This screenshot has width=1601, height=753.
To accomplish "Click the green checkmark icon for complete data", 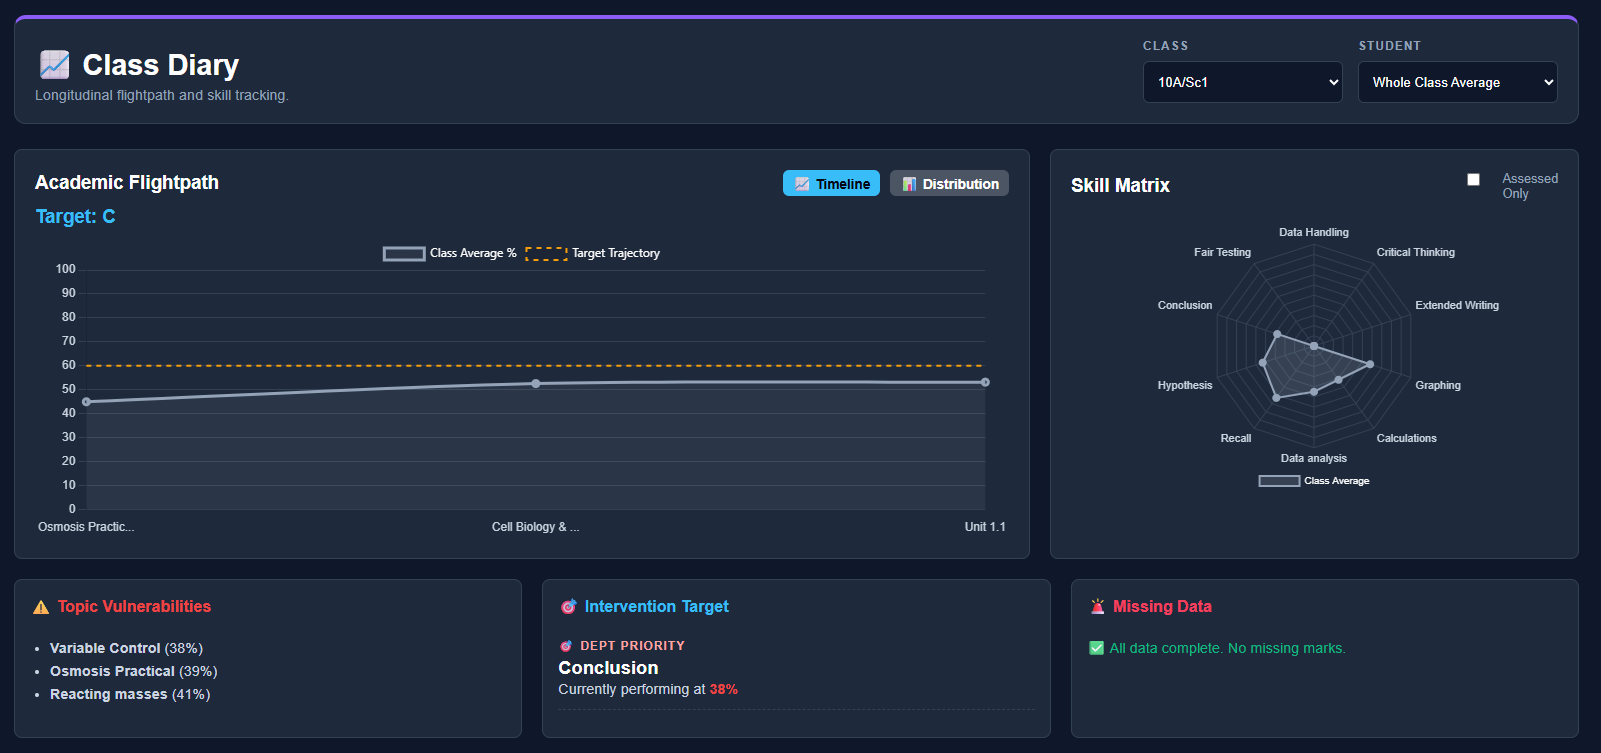I will pyautogui.click(x=1096, y=648).
